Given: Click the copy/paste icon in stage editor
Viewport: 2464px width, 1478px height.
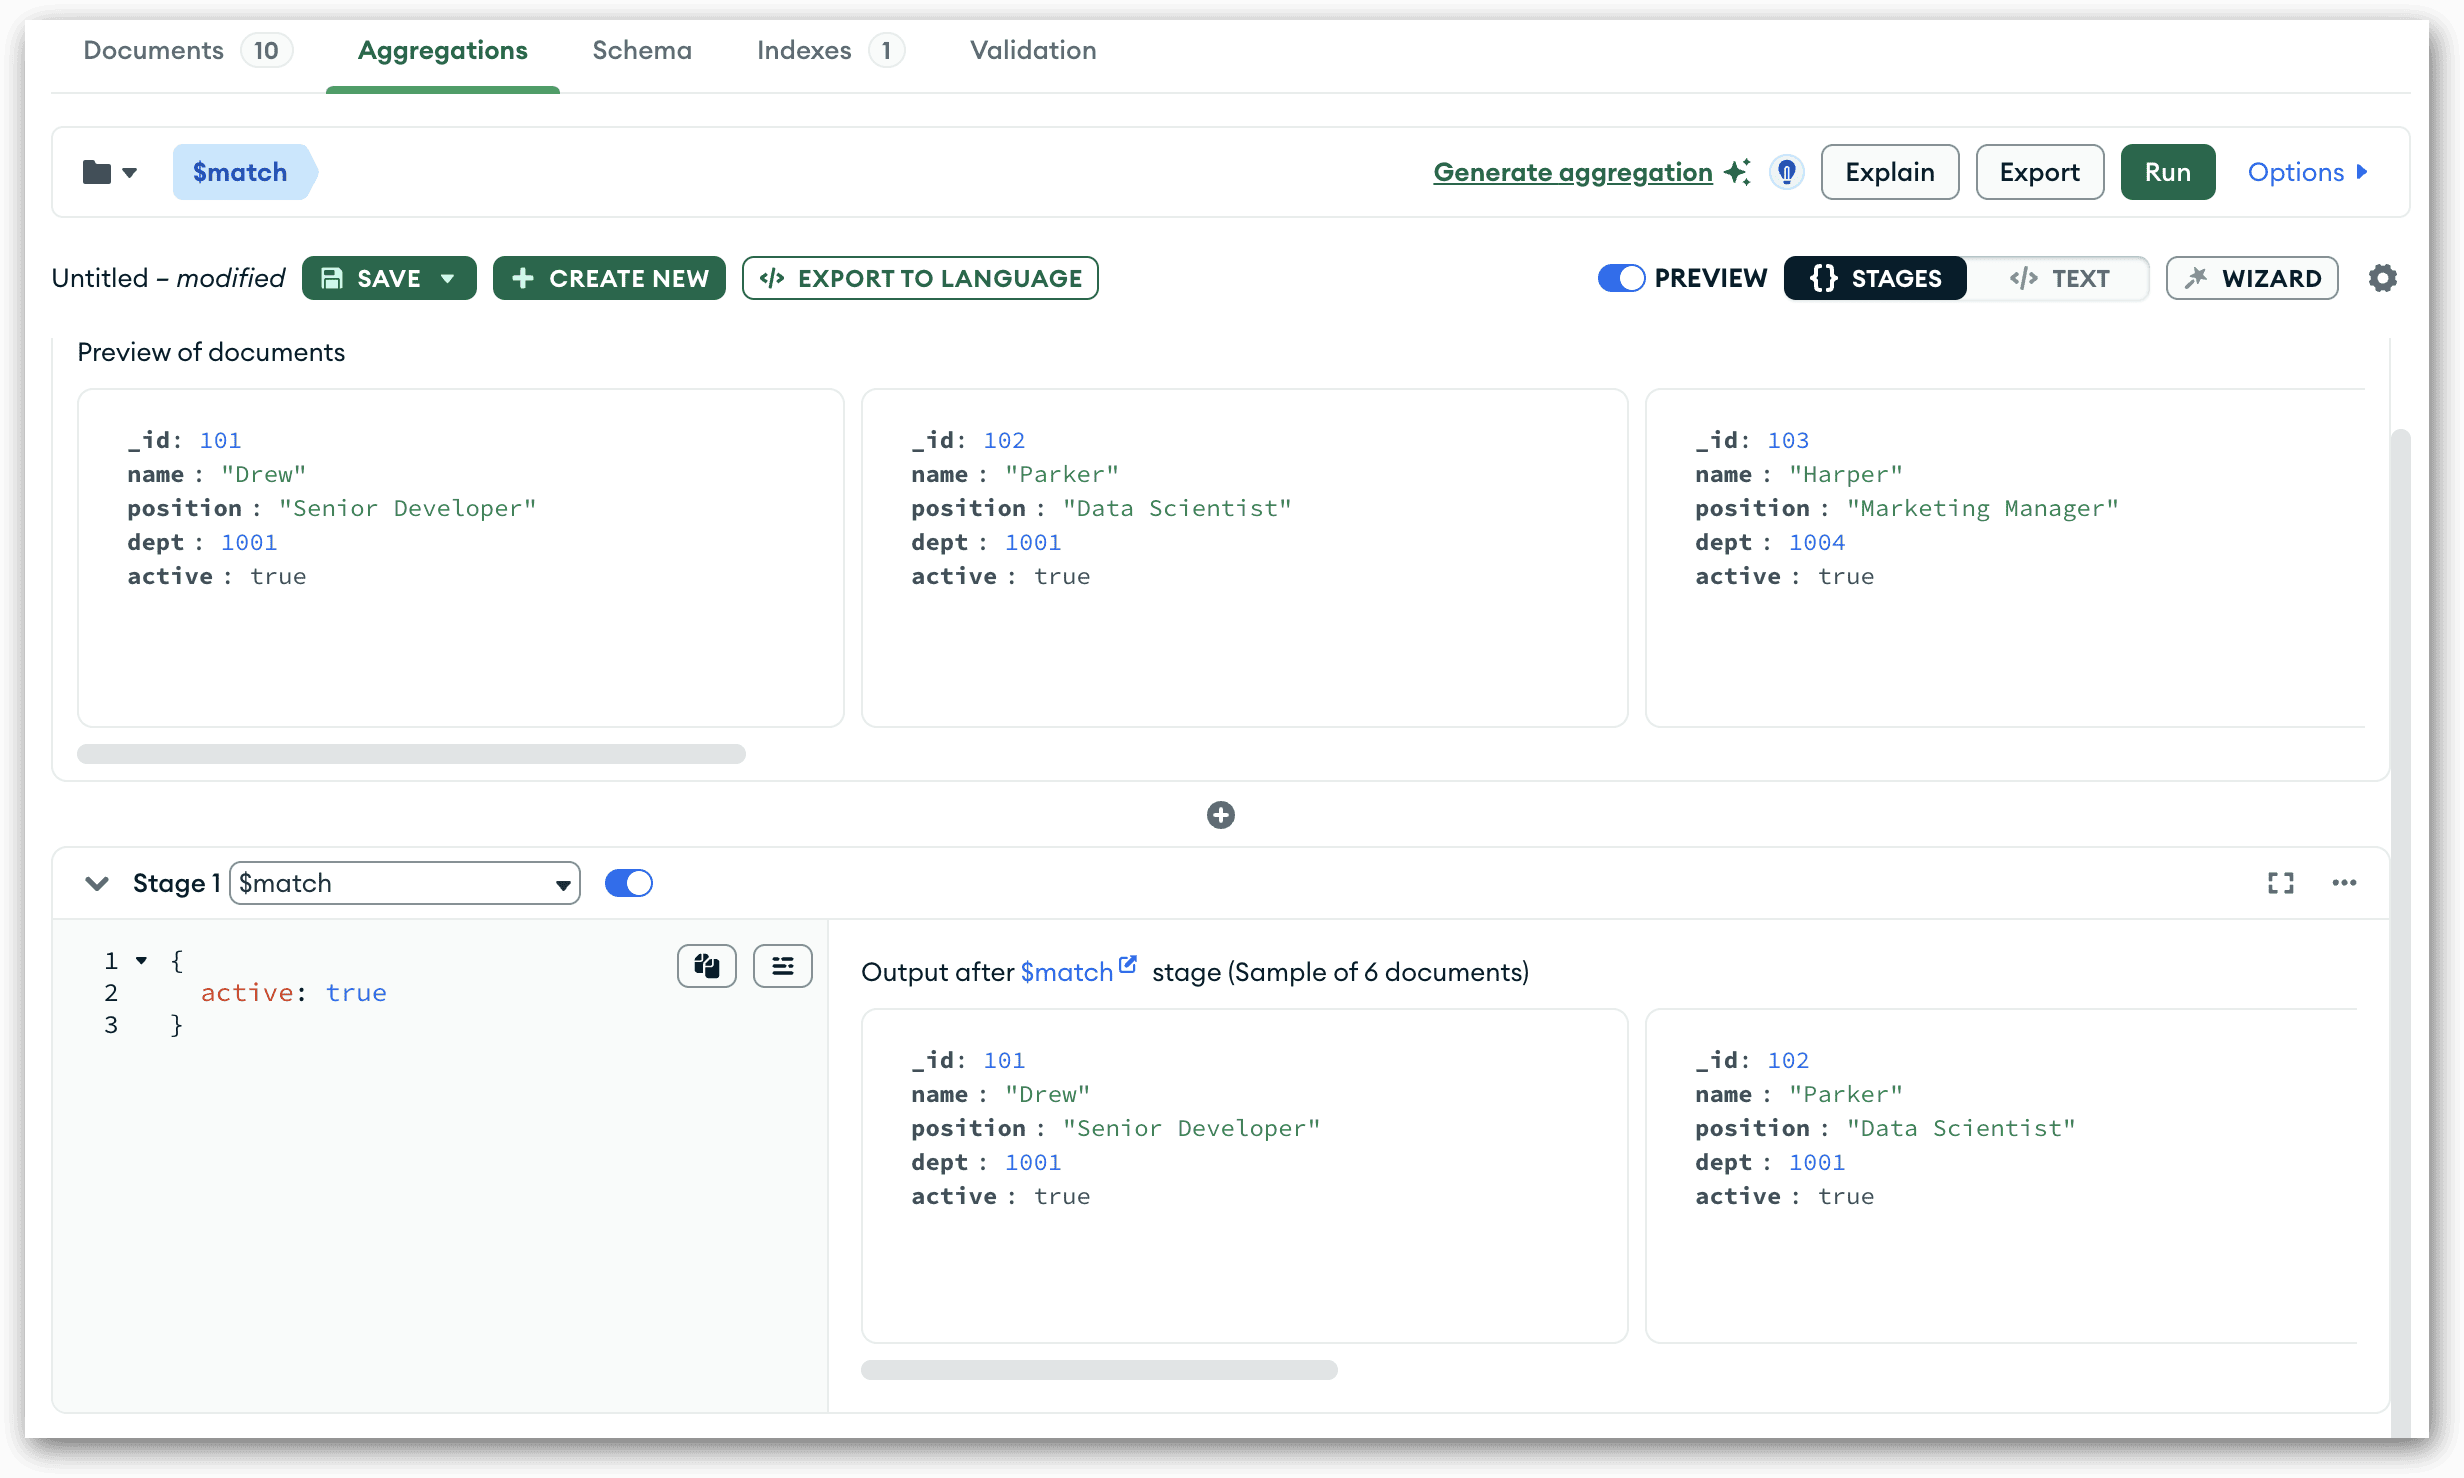Looking at the screenshot, I should click(x=707, y=966).
